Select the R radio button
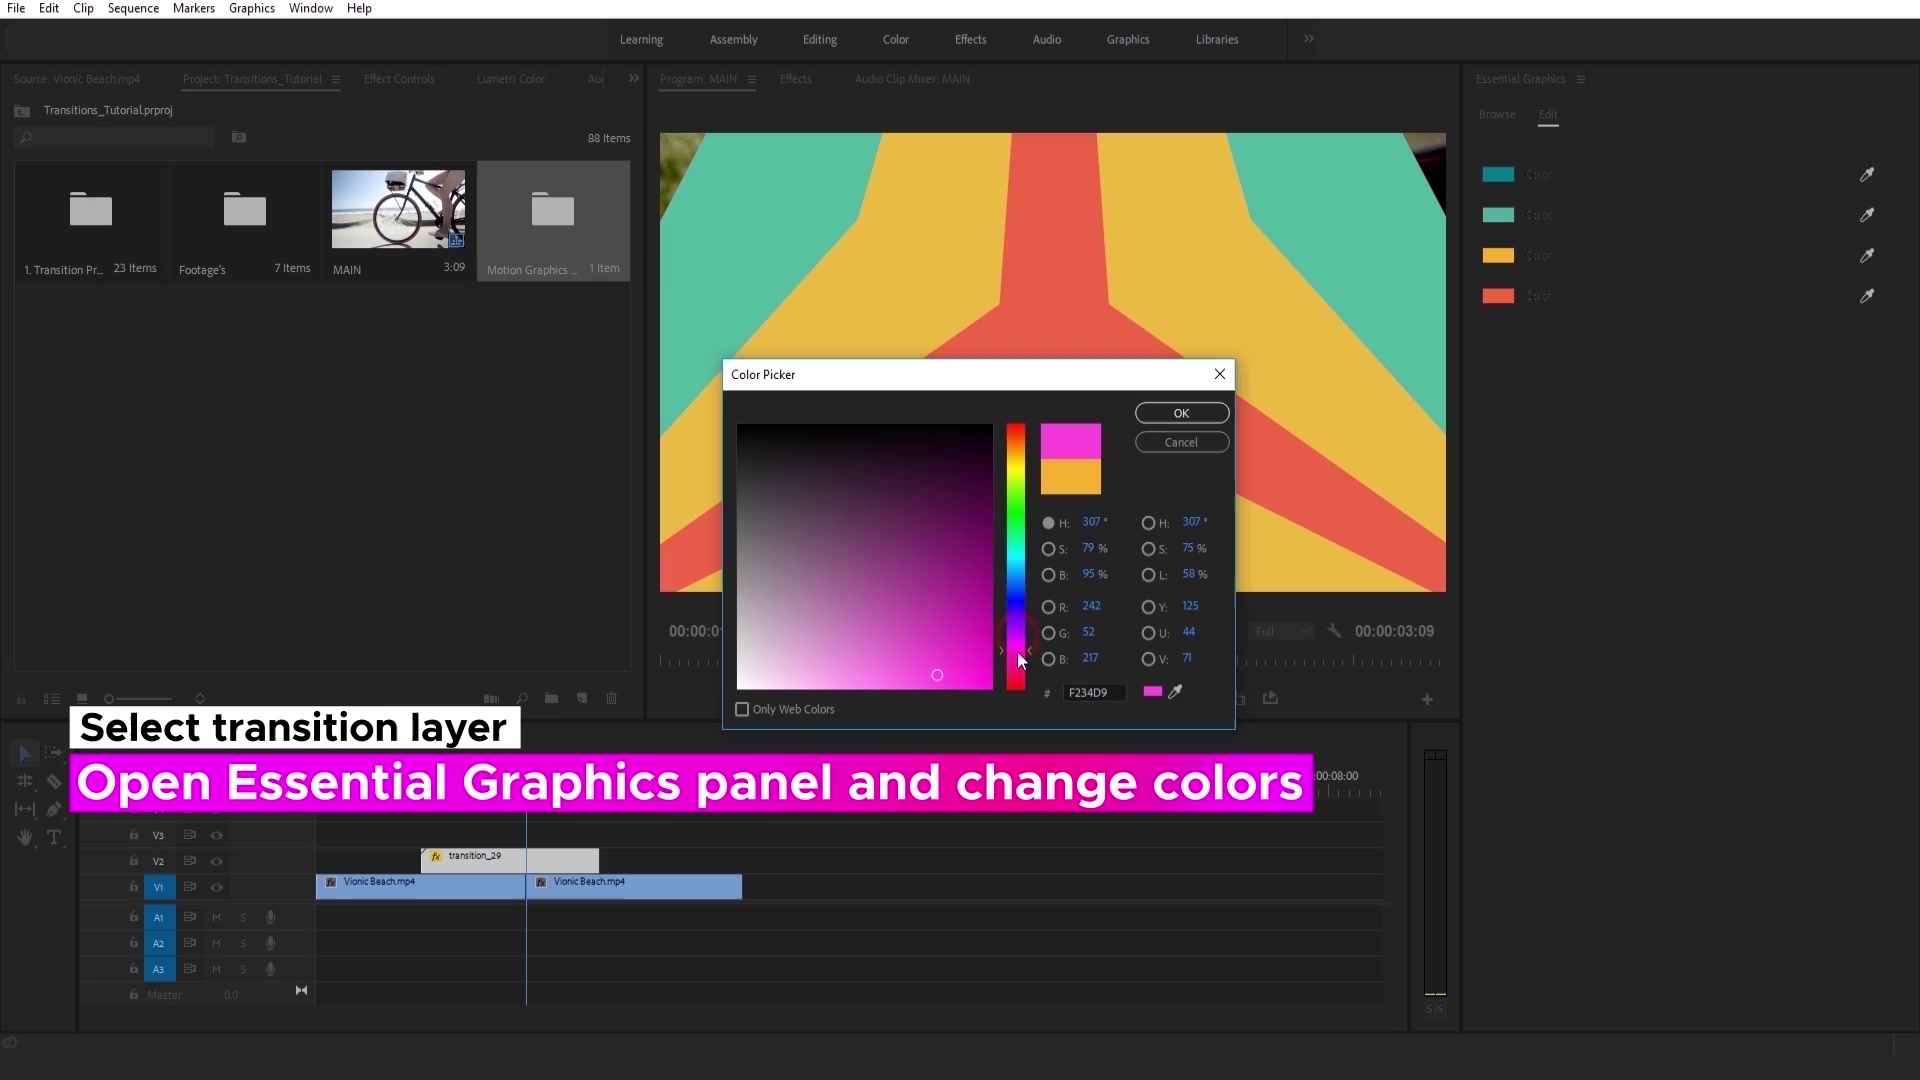The width and height of the screenshot is (1920, 1080). tap(1048, 607)
